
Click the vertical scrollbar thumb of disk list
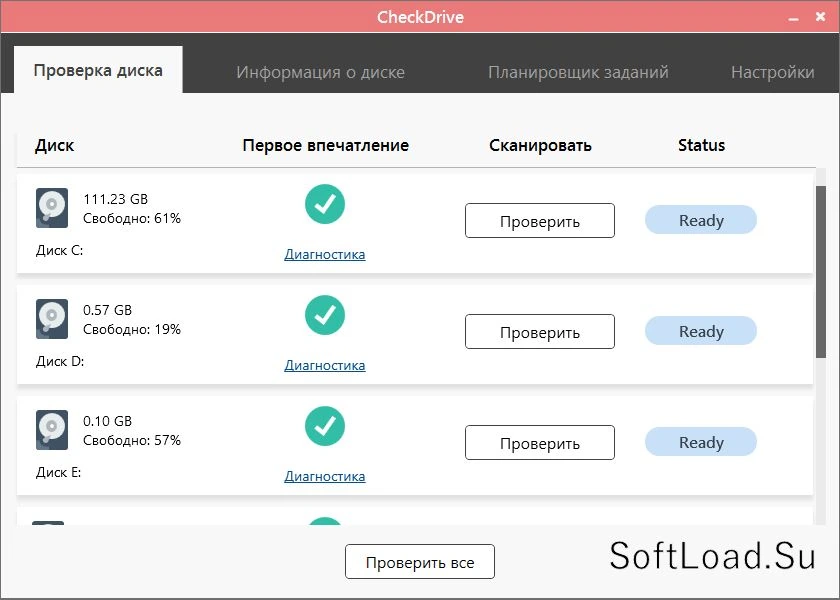point(820,272)
